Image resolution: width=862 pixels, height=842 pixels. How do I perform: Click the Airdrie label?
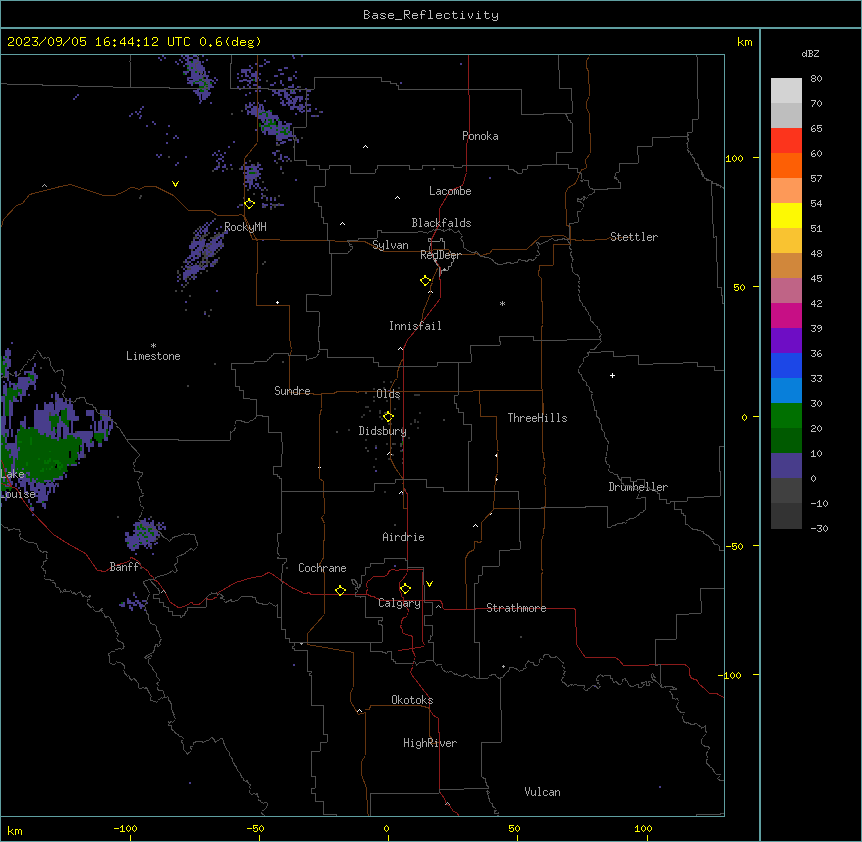(403, 537)
